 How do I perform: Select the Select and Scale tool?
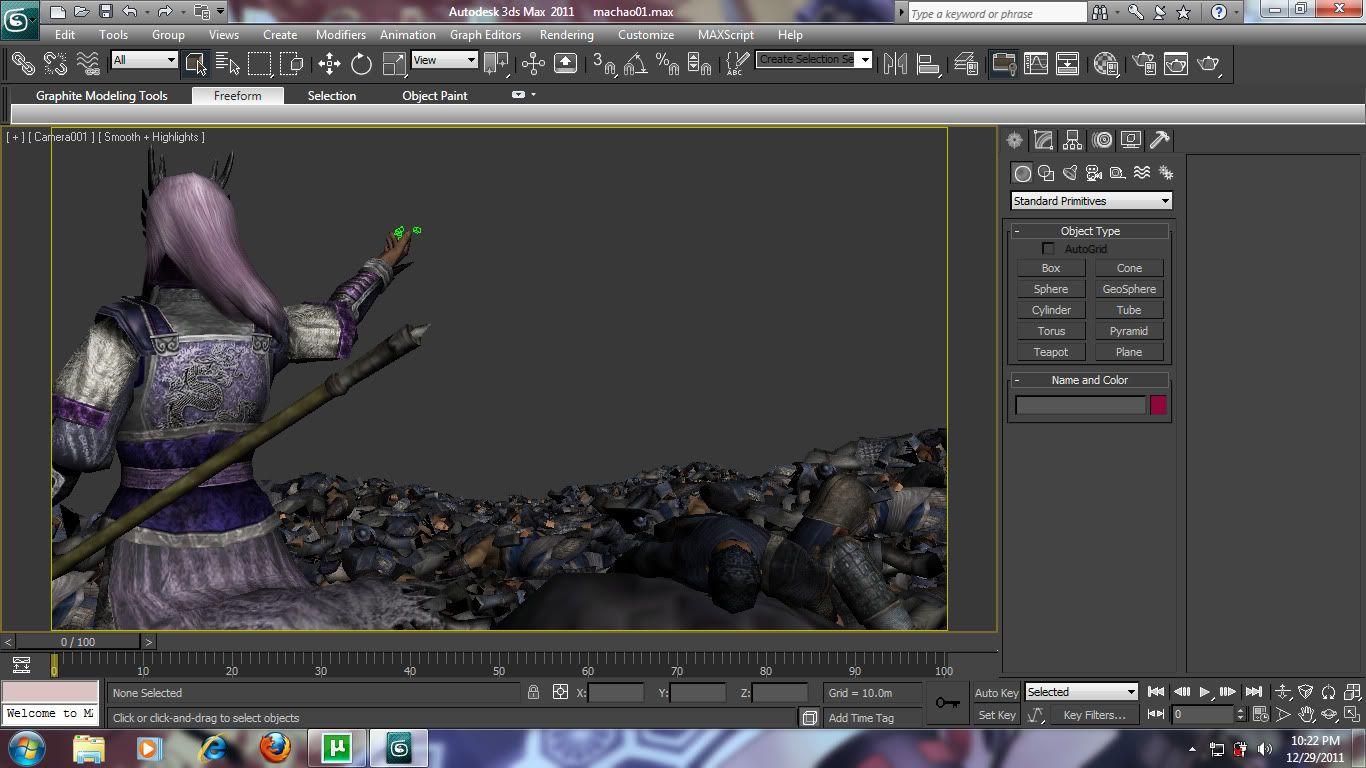394,63
